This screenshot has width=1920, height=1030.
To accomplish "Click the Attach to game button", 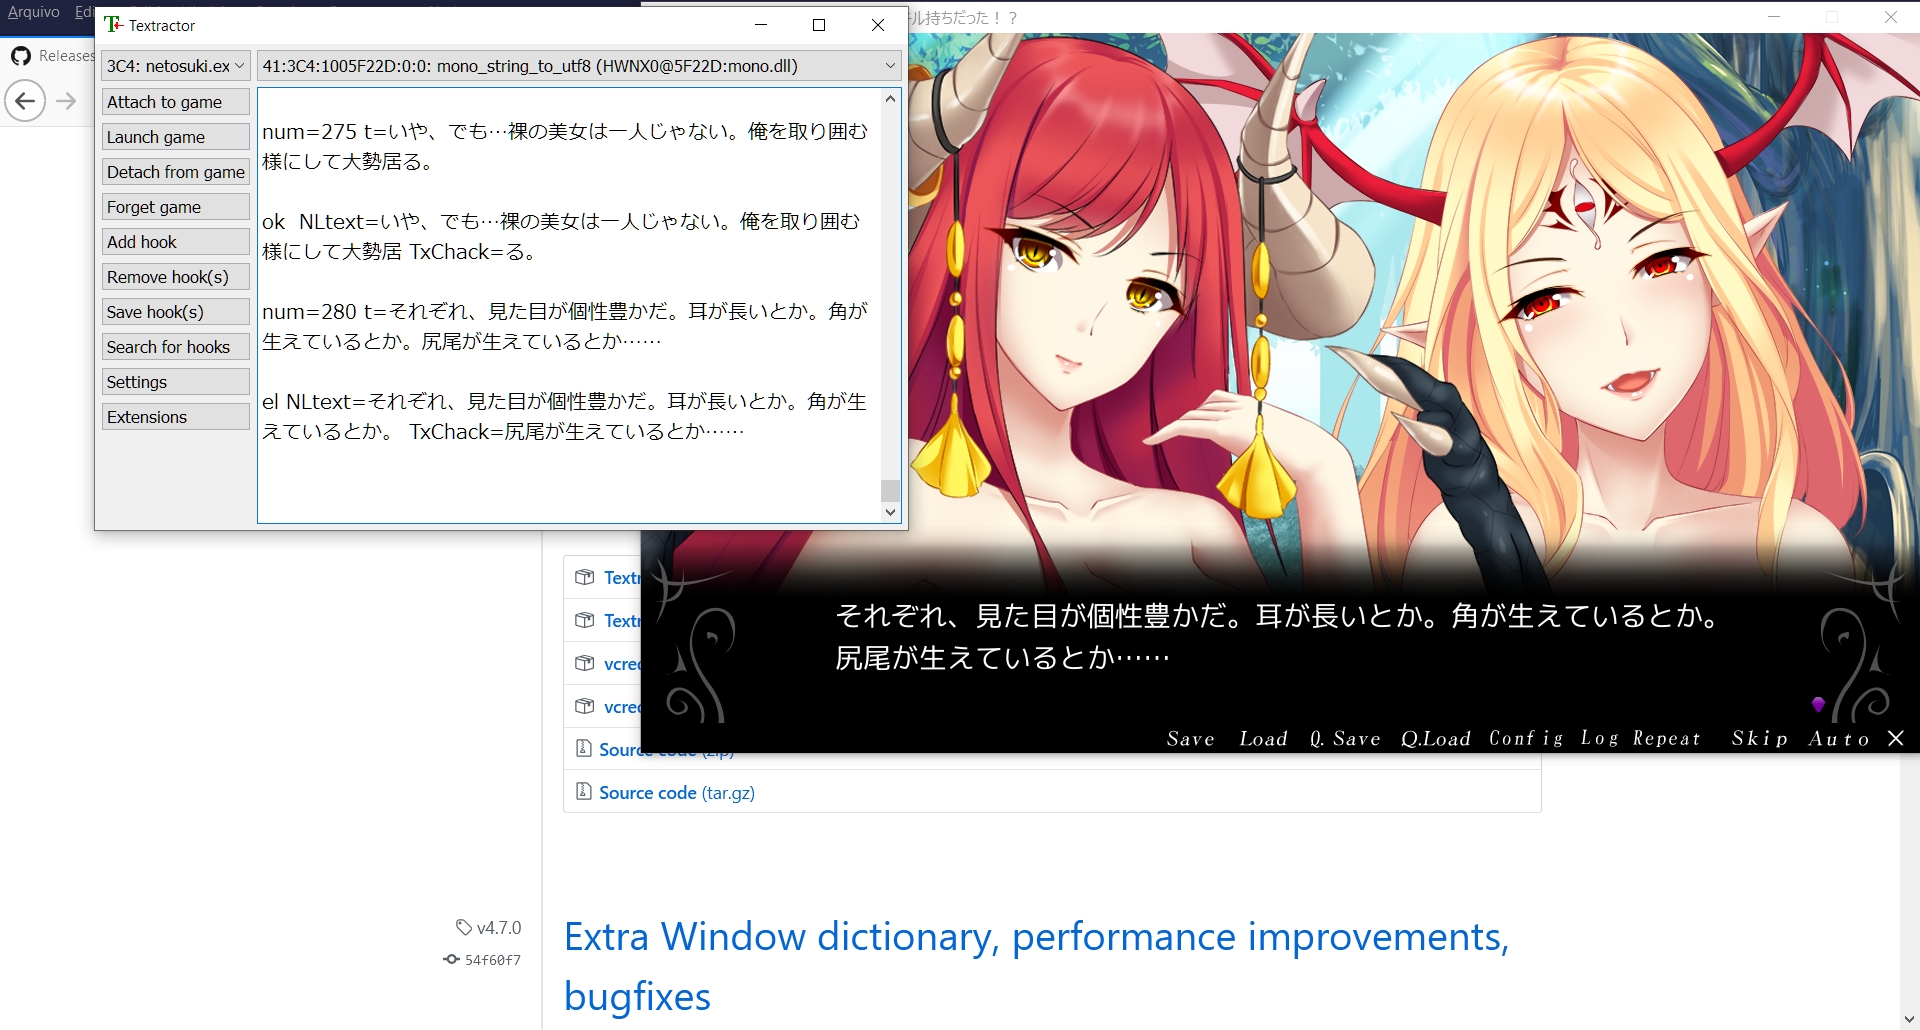I will tap(175, 101).
